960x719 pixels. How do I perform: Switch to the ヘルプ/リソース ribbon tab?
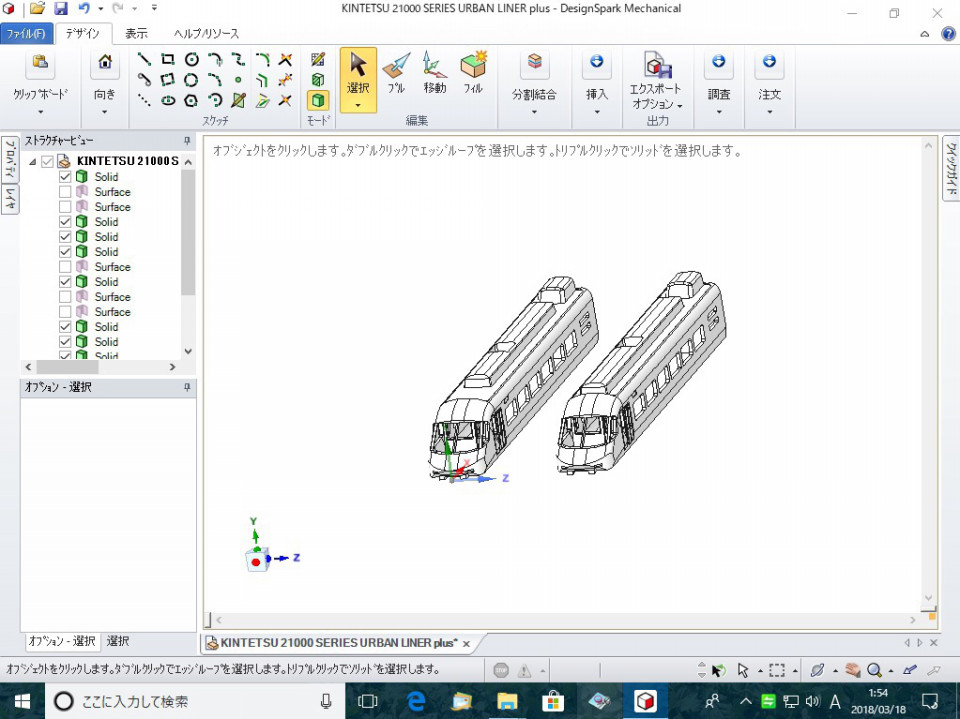(x=206, y=34)
